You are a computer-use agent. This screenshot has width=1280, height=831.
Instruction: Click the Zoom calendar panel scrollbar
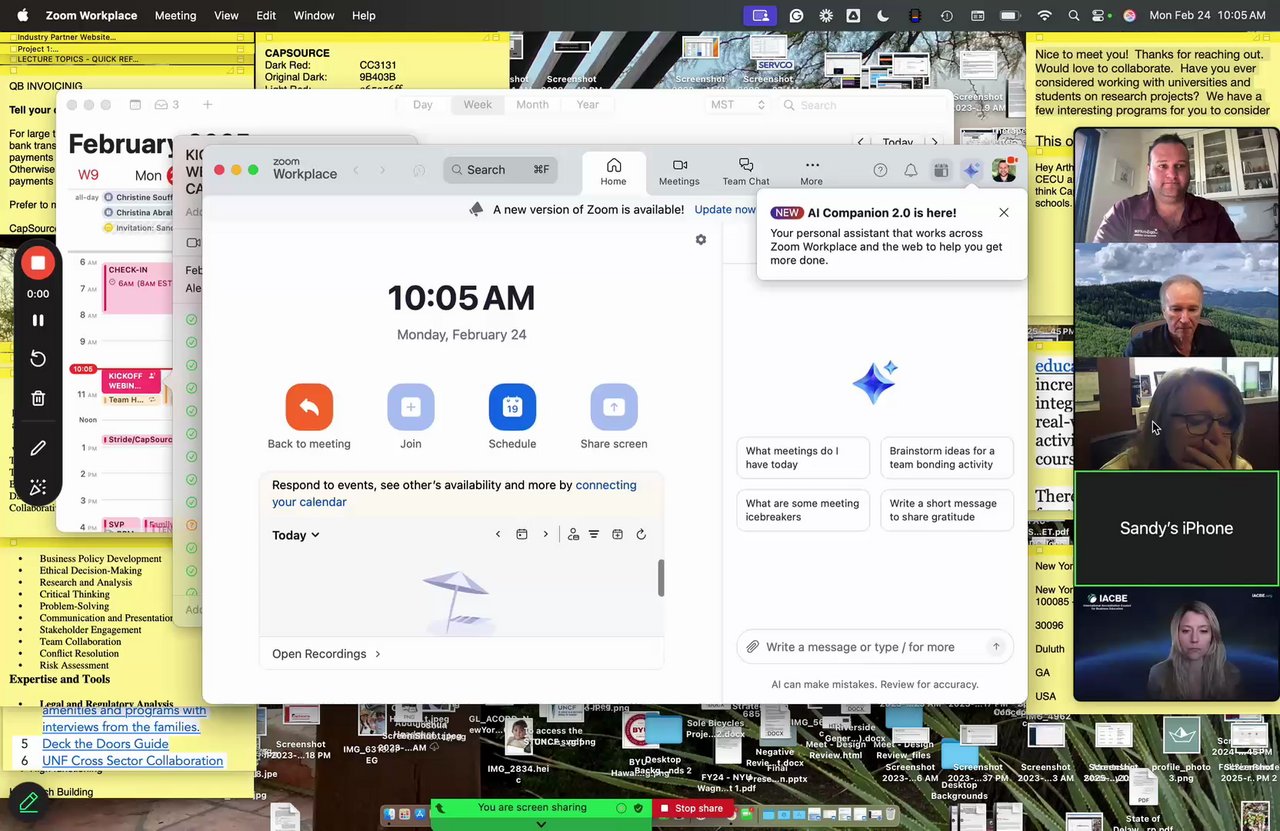click(x=661, y=578)
